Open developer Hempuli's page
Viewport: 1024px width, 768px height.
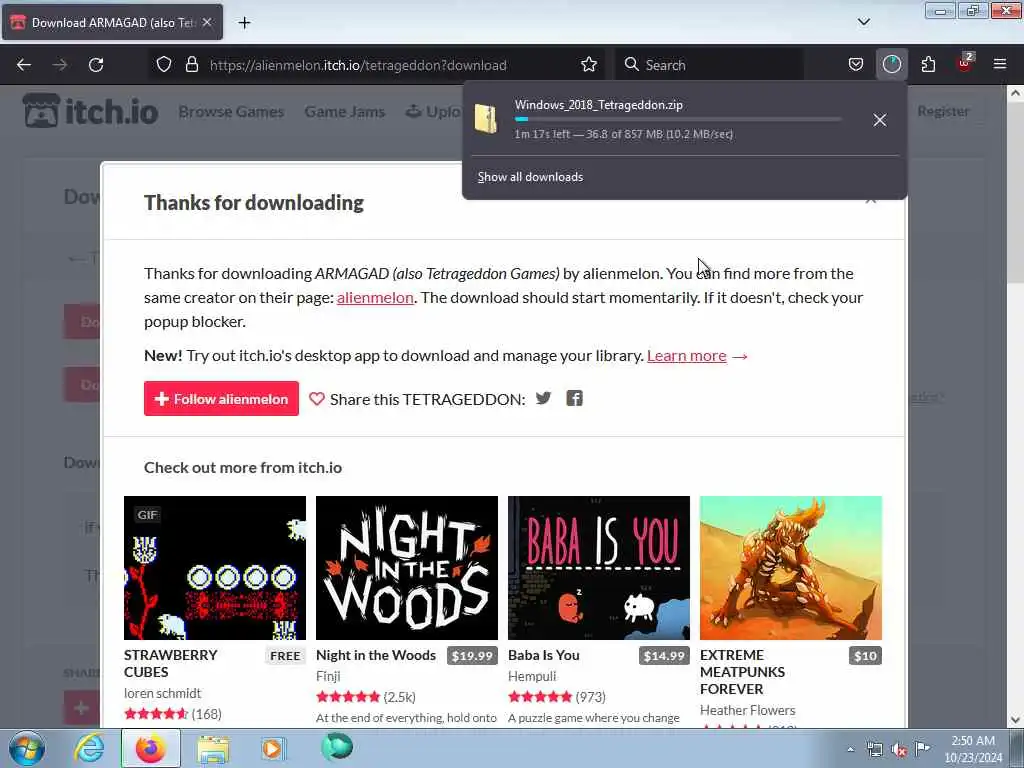[532, 677]
